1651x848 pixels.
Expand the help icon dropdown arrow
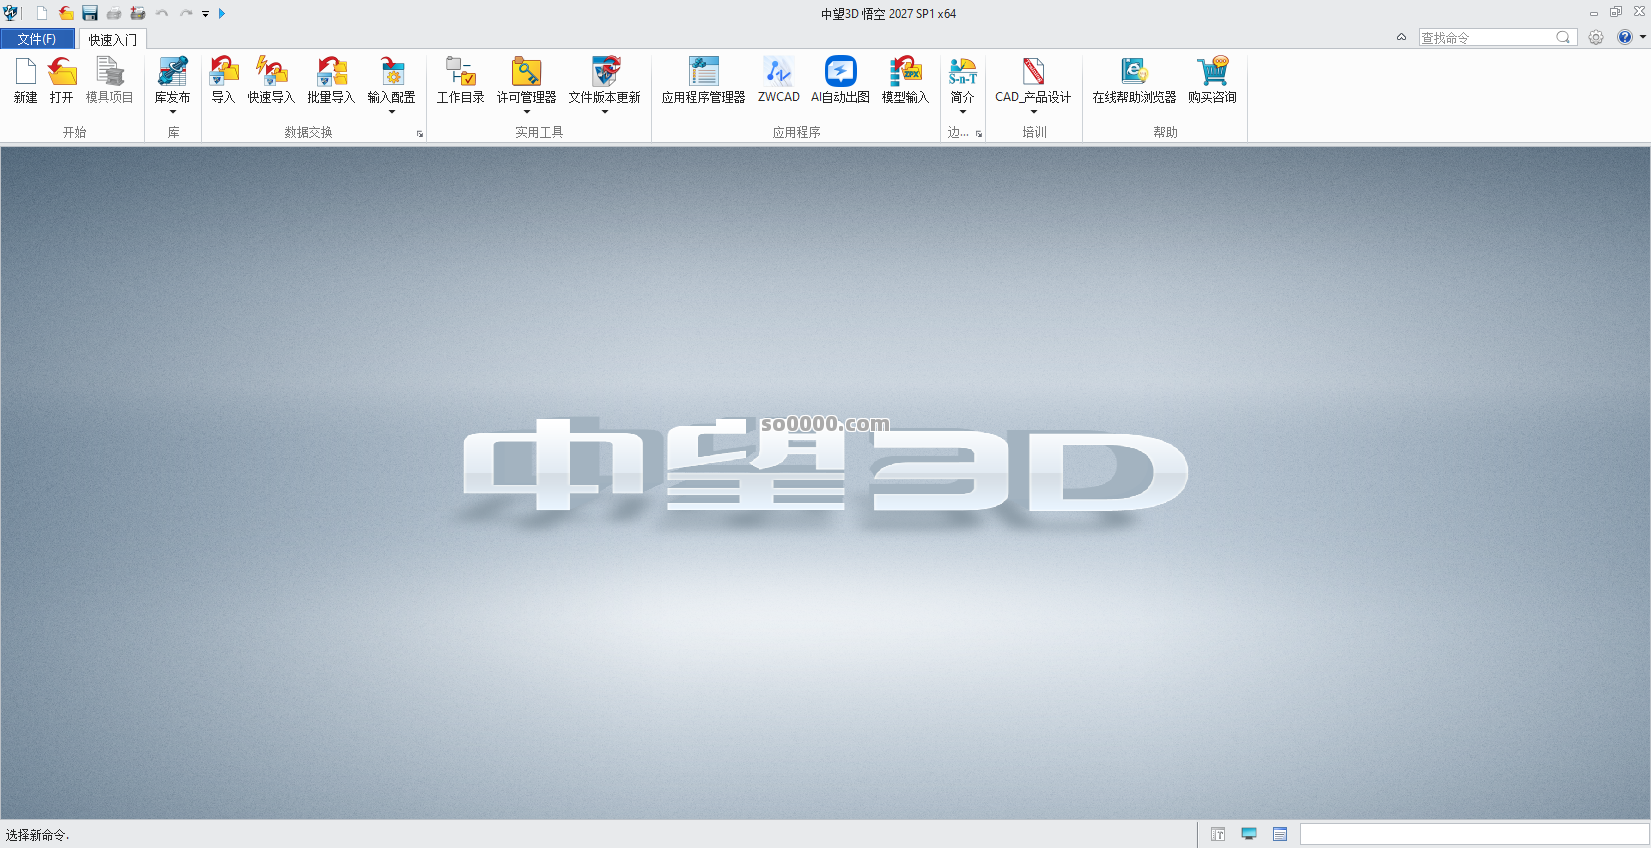1642,37
